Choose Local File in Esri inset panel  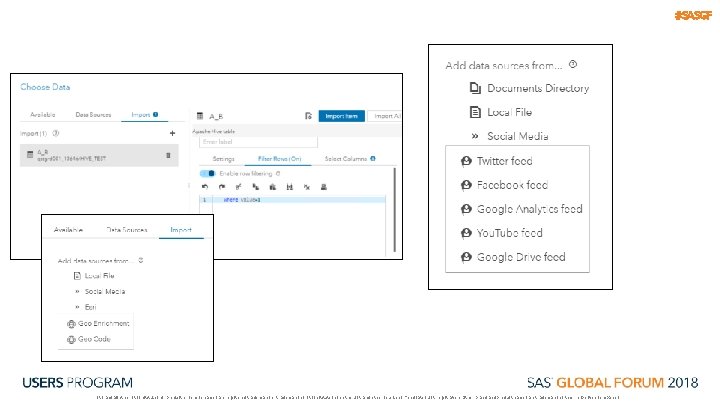(x=99, y=276)
